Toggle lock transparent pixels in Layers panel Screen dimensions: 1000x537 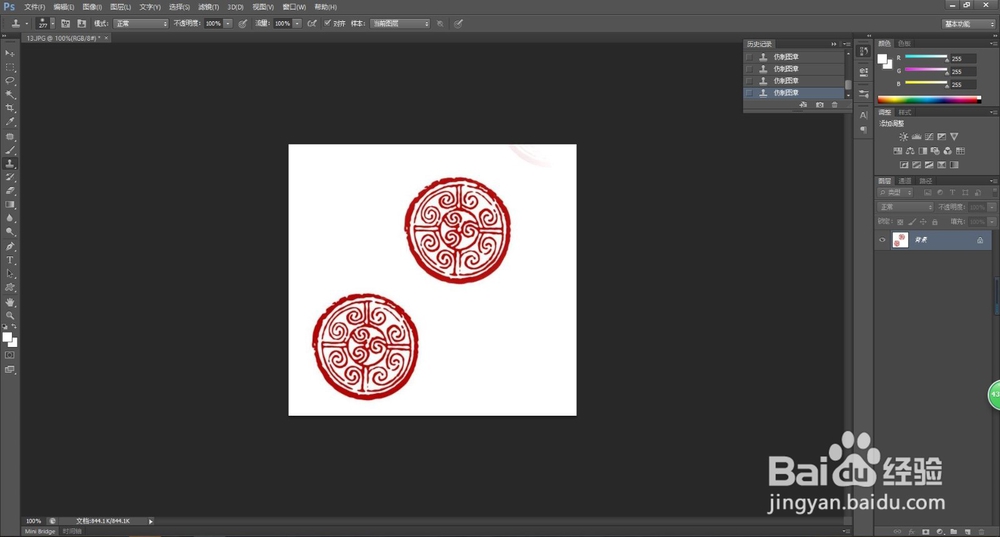tap(900, 222)
